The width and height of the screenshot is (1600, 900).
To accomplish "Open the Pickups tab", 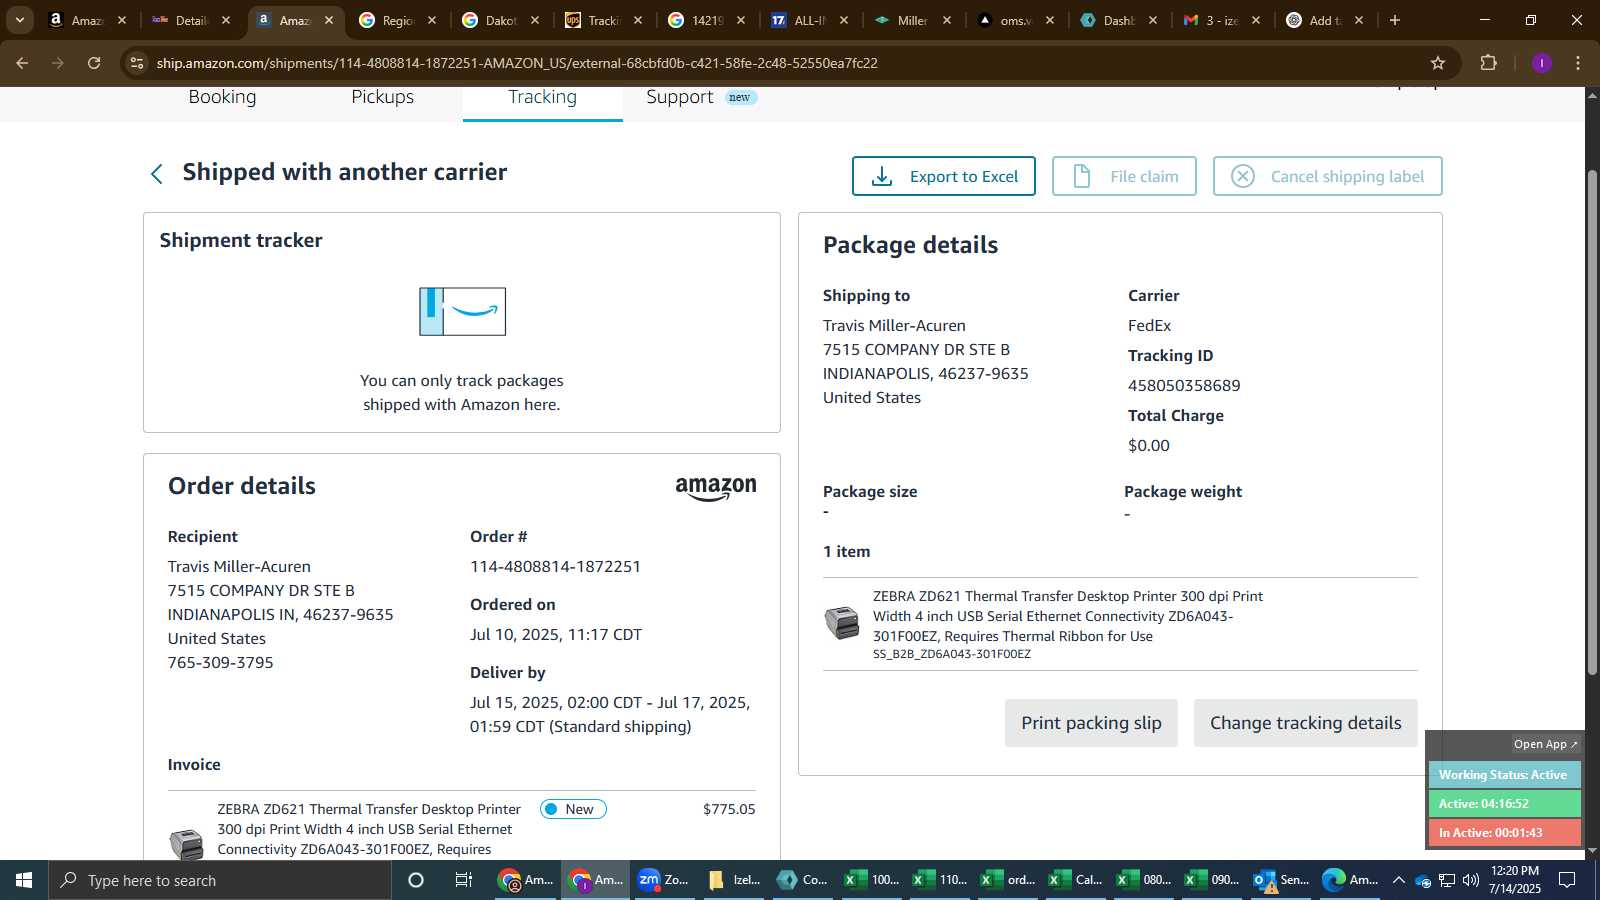I will (x=382, y=97).
